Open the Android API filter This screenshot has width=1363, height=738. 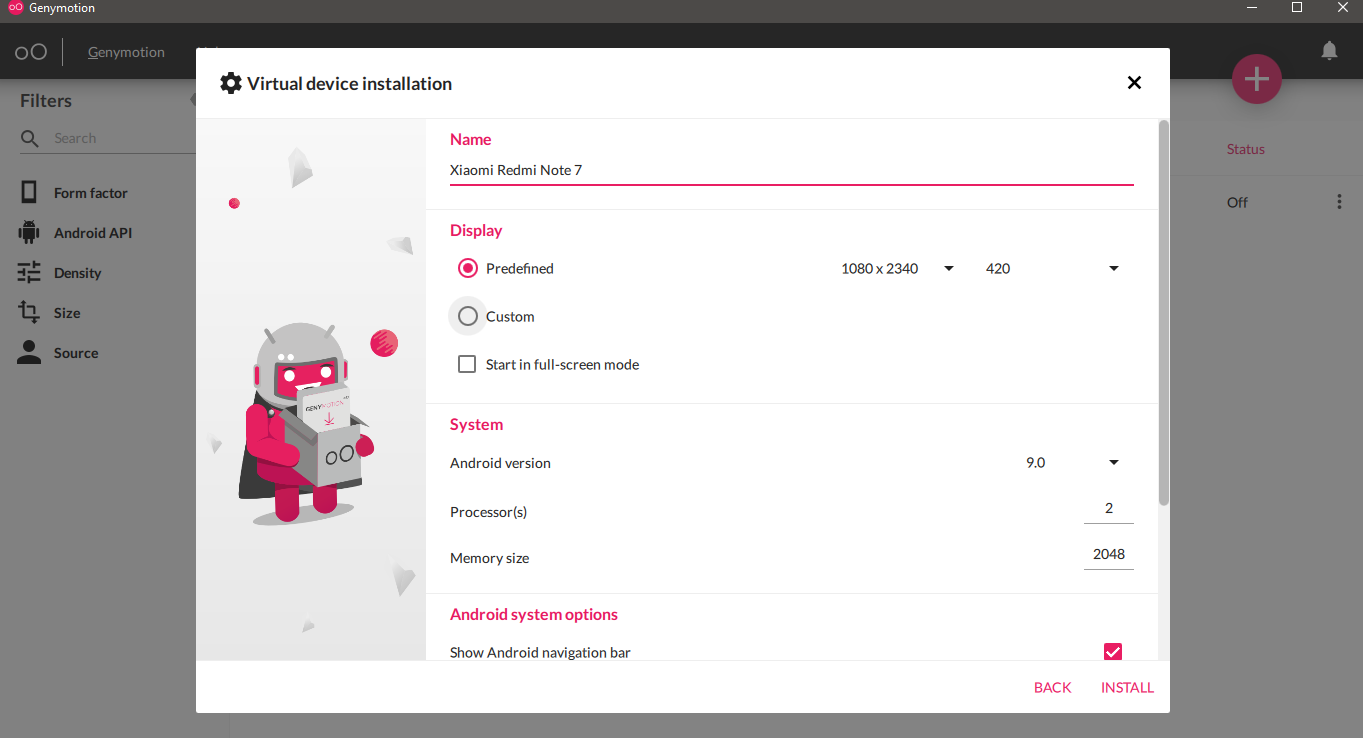[x=92, y=233]
